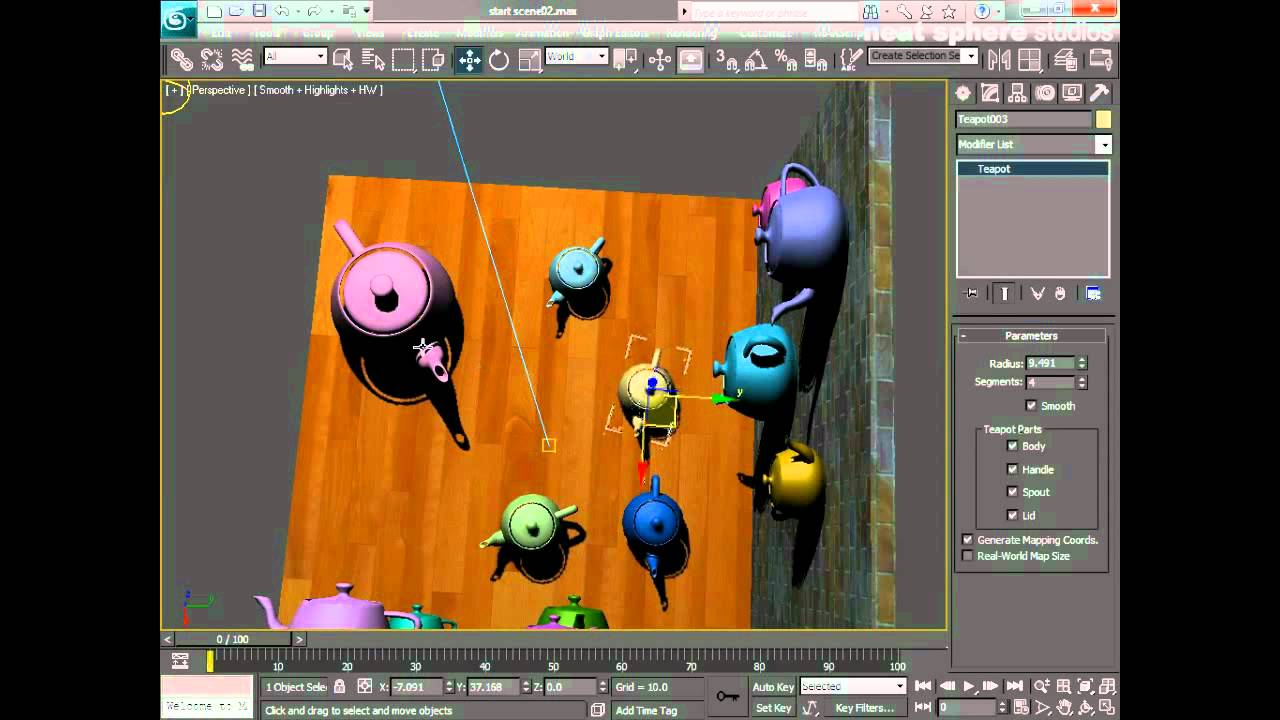Screen dimensions: 1280x720
Task: Enable Select and Manipulate tool
Action: pos(659,60)
